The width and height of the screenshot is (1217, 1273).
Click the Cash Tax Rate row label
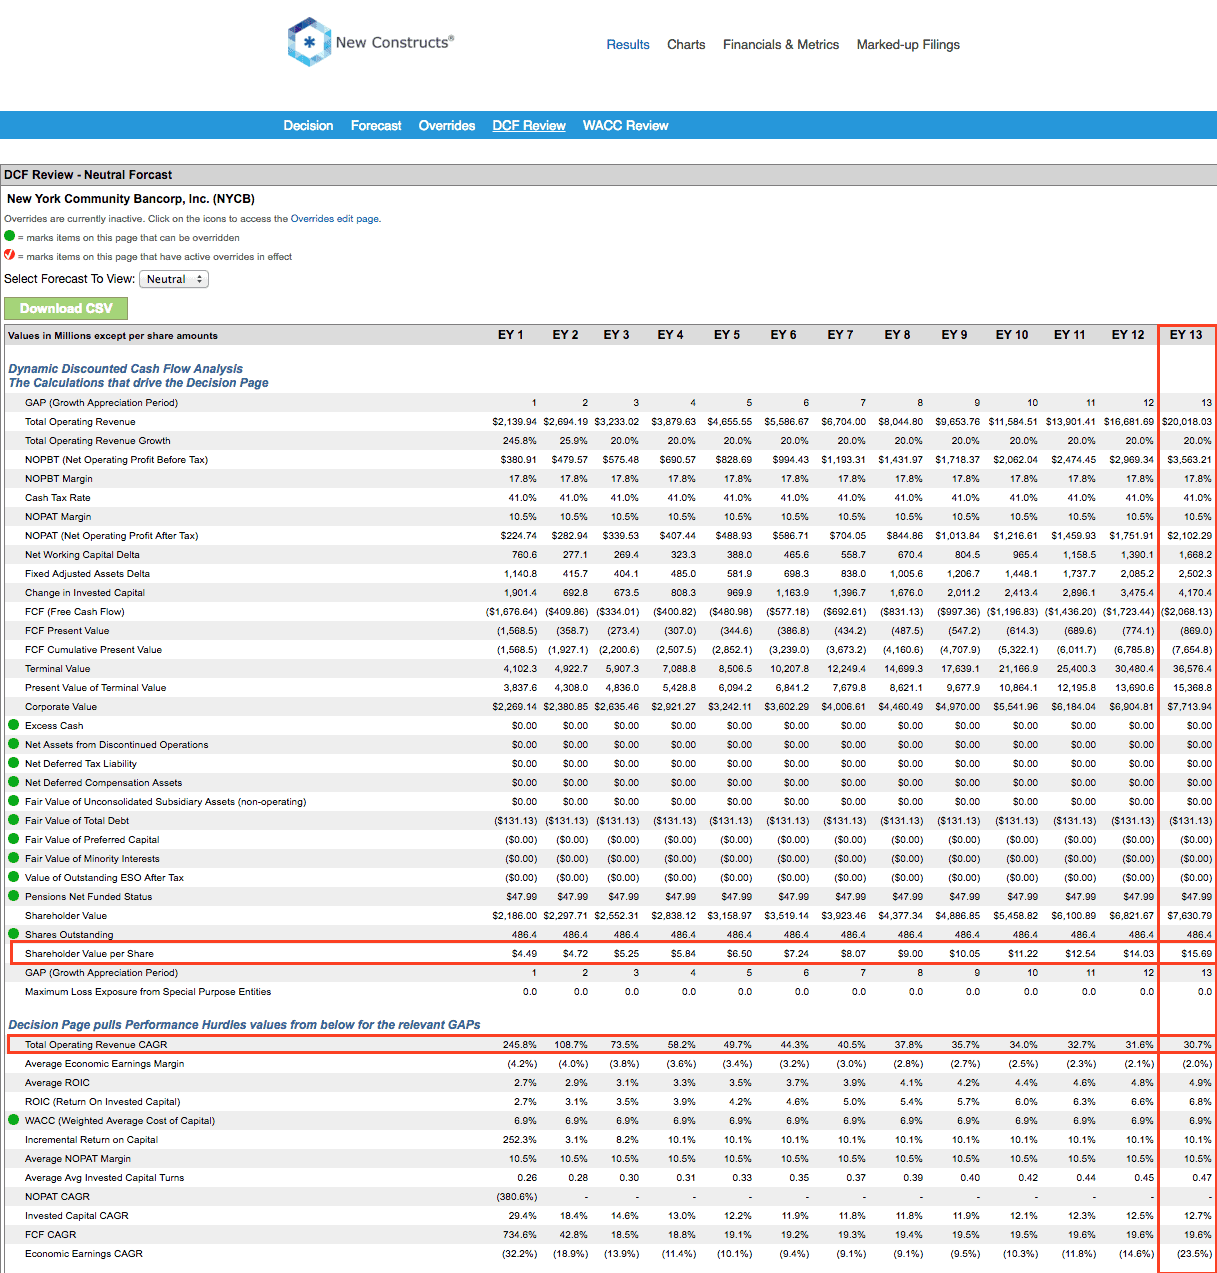58,497
